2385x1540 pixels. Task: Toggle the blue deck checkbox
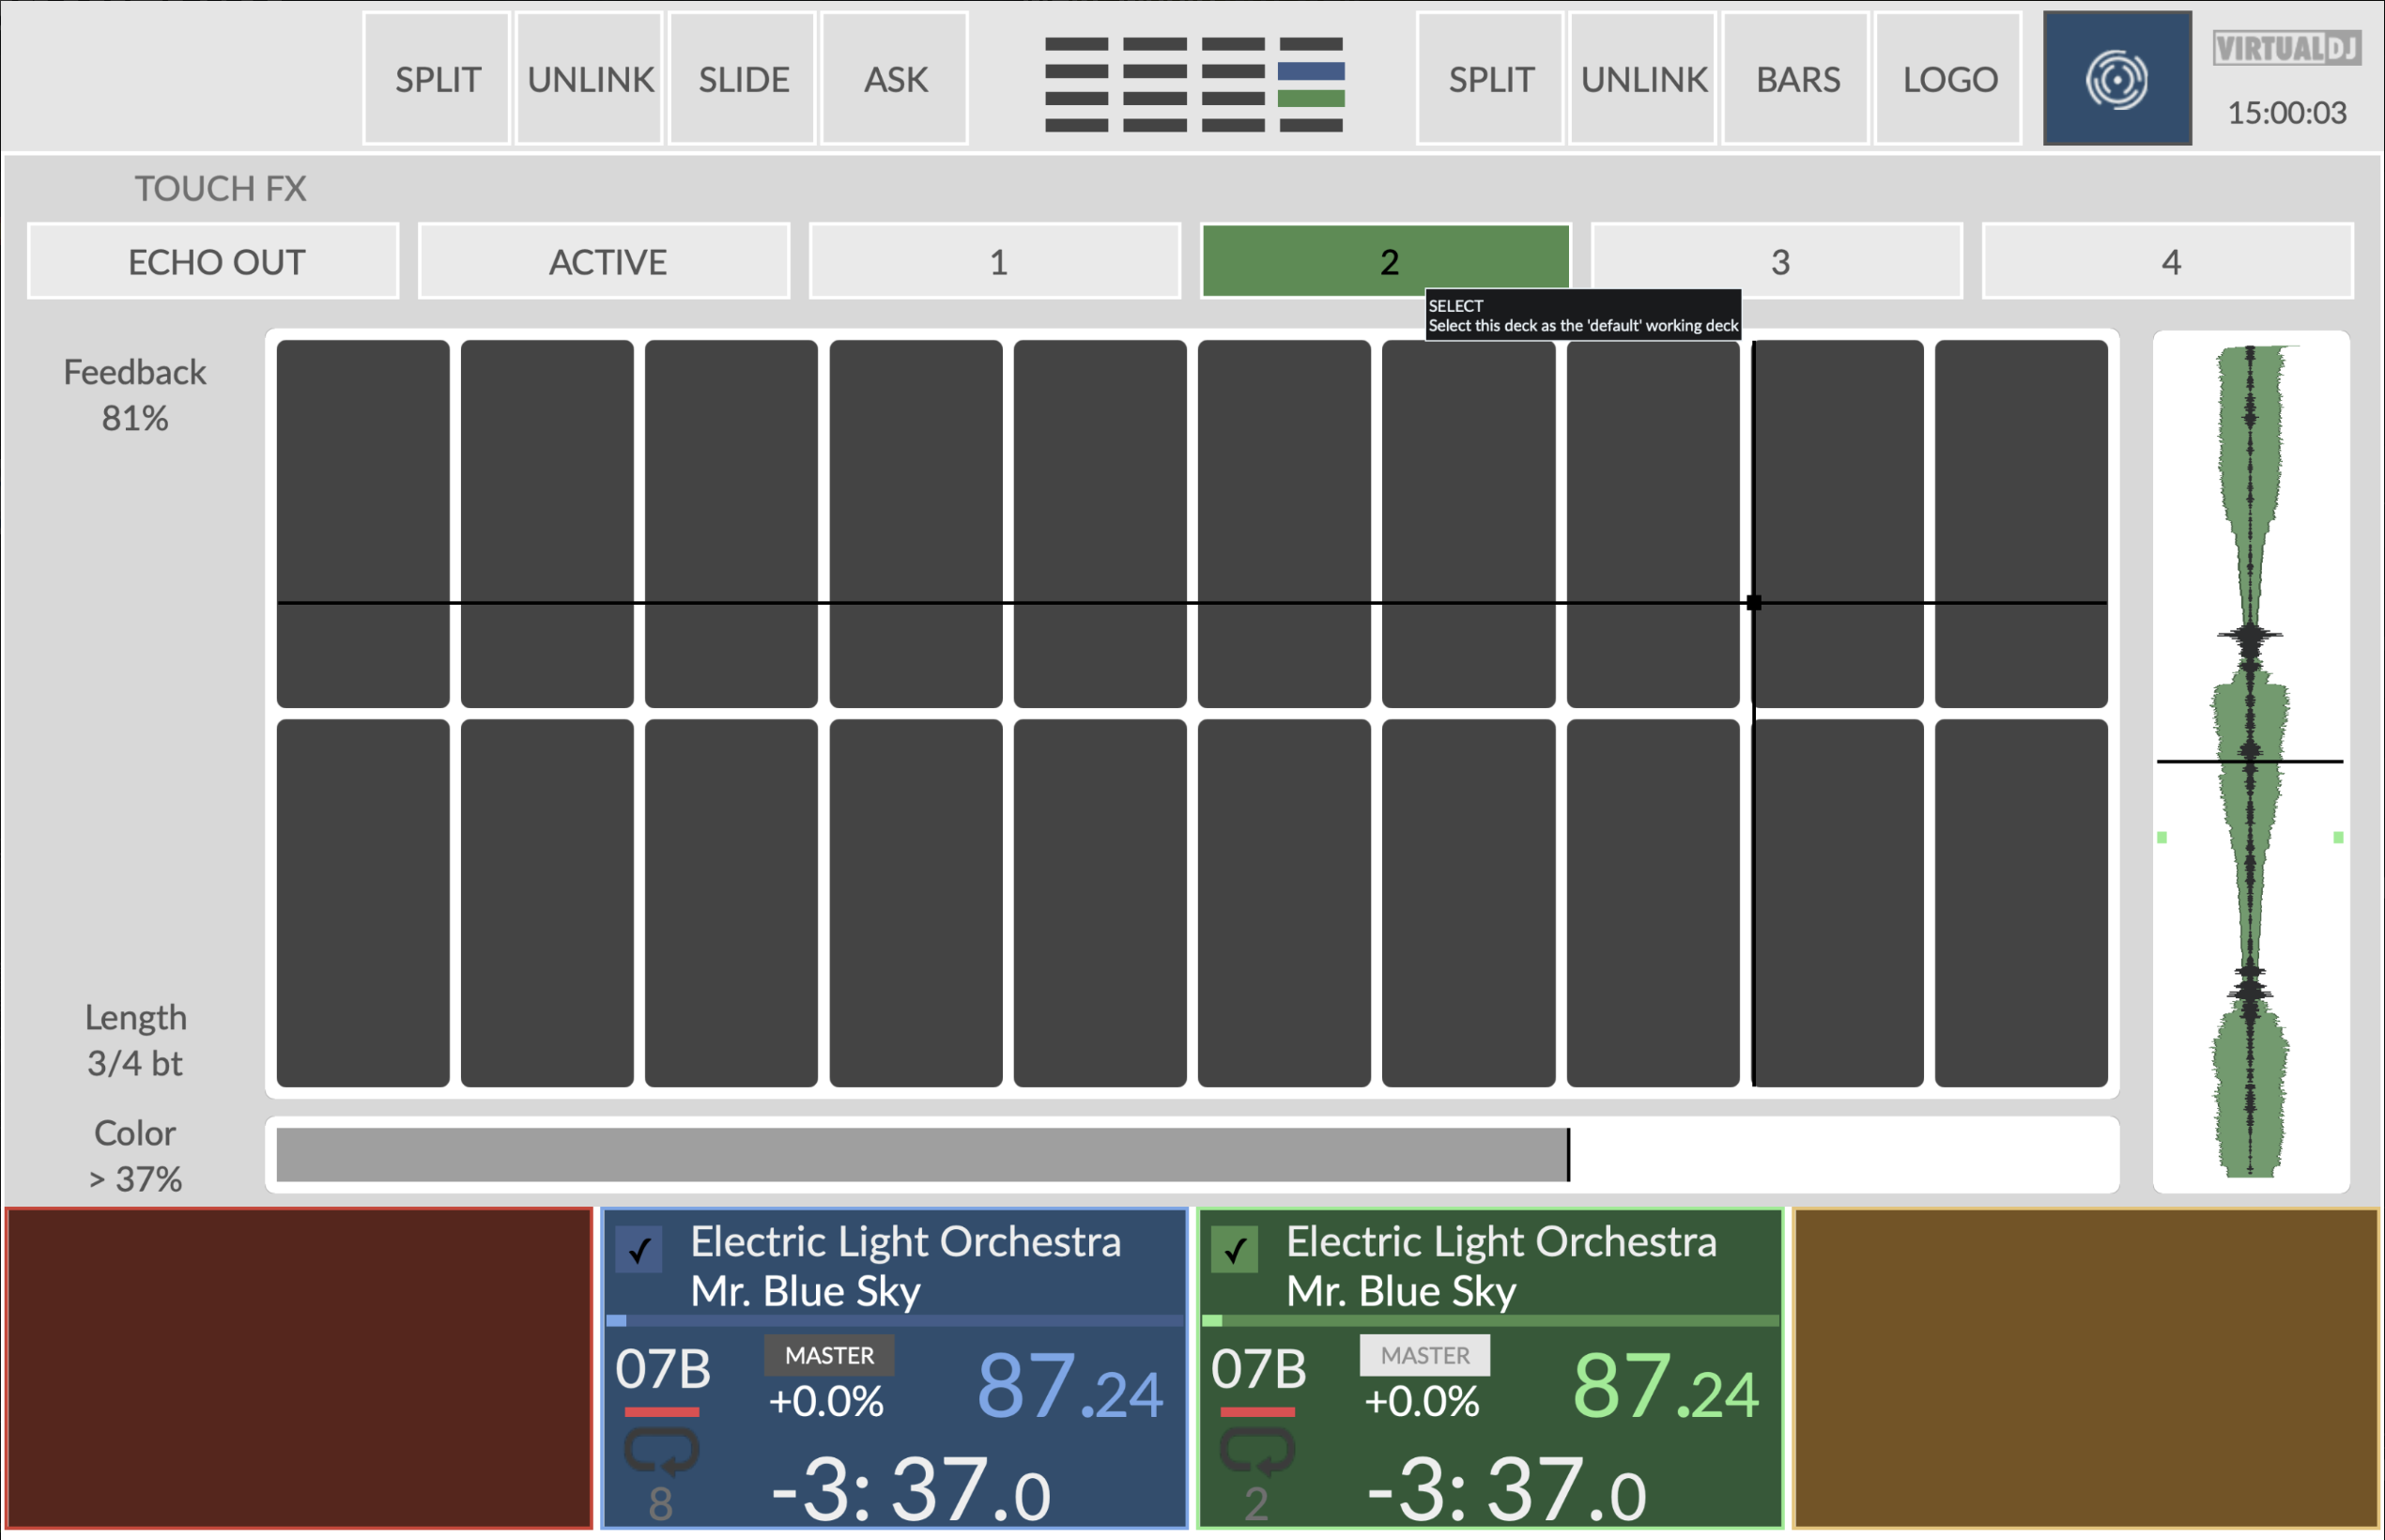pyautogui.click(x=639, y=1250)
